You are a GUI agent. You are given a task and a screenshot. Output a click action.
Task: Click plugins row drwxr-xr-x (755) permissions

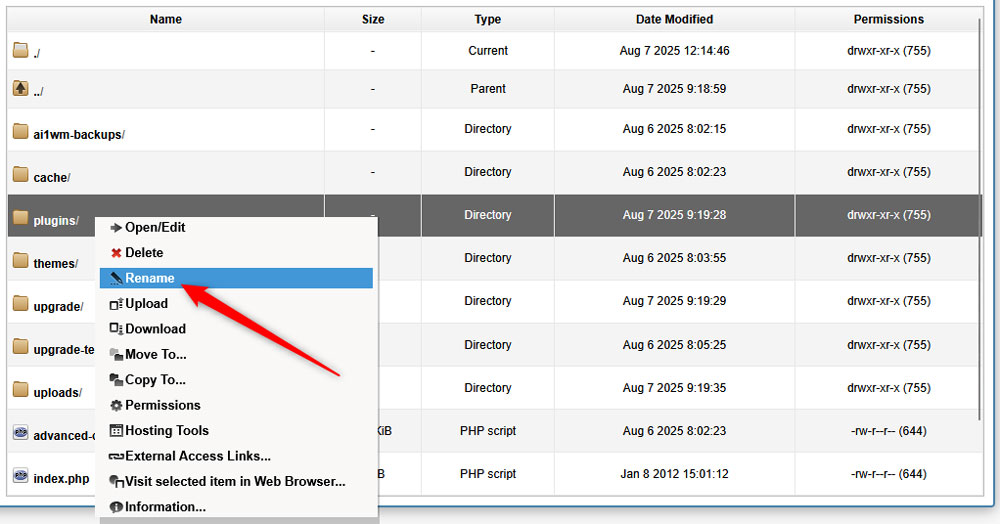pyautogui.click(x=888, y=215)
